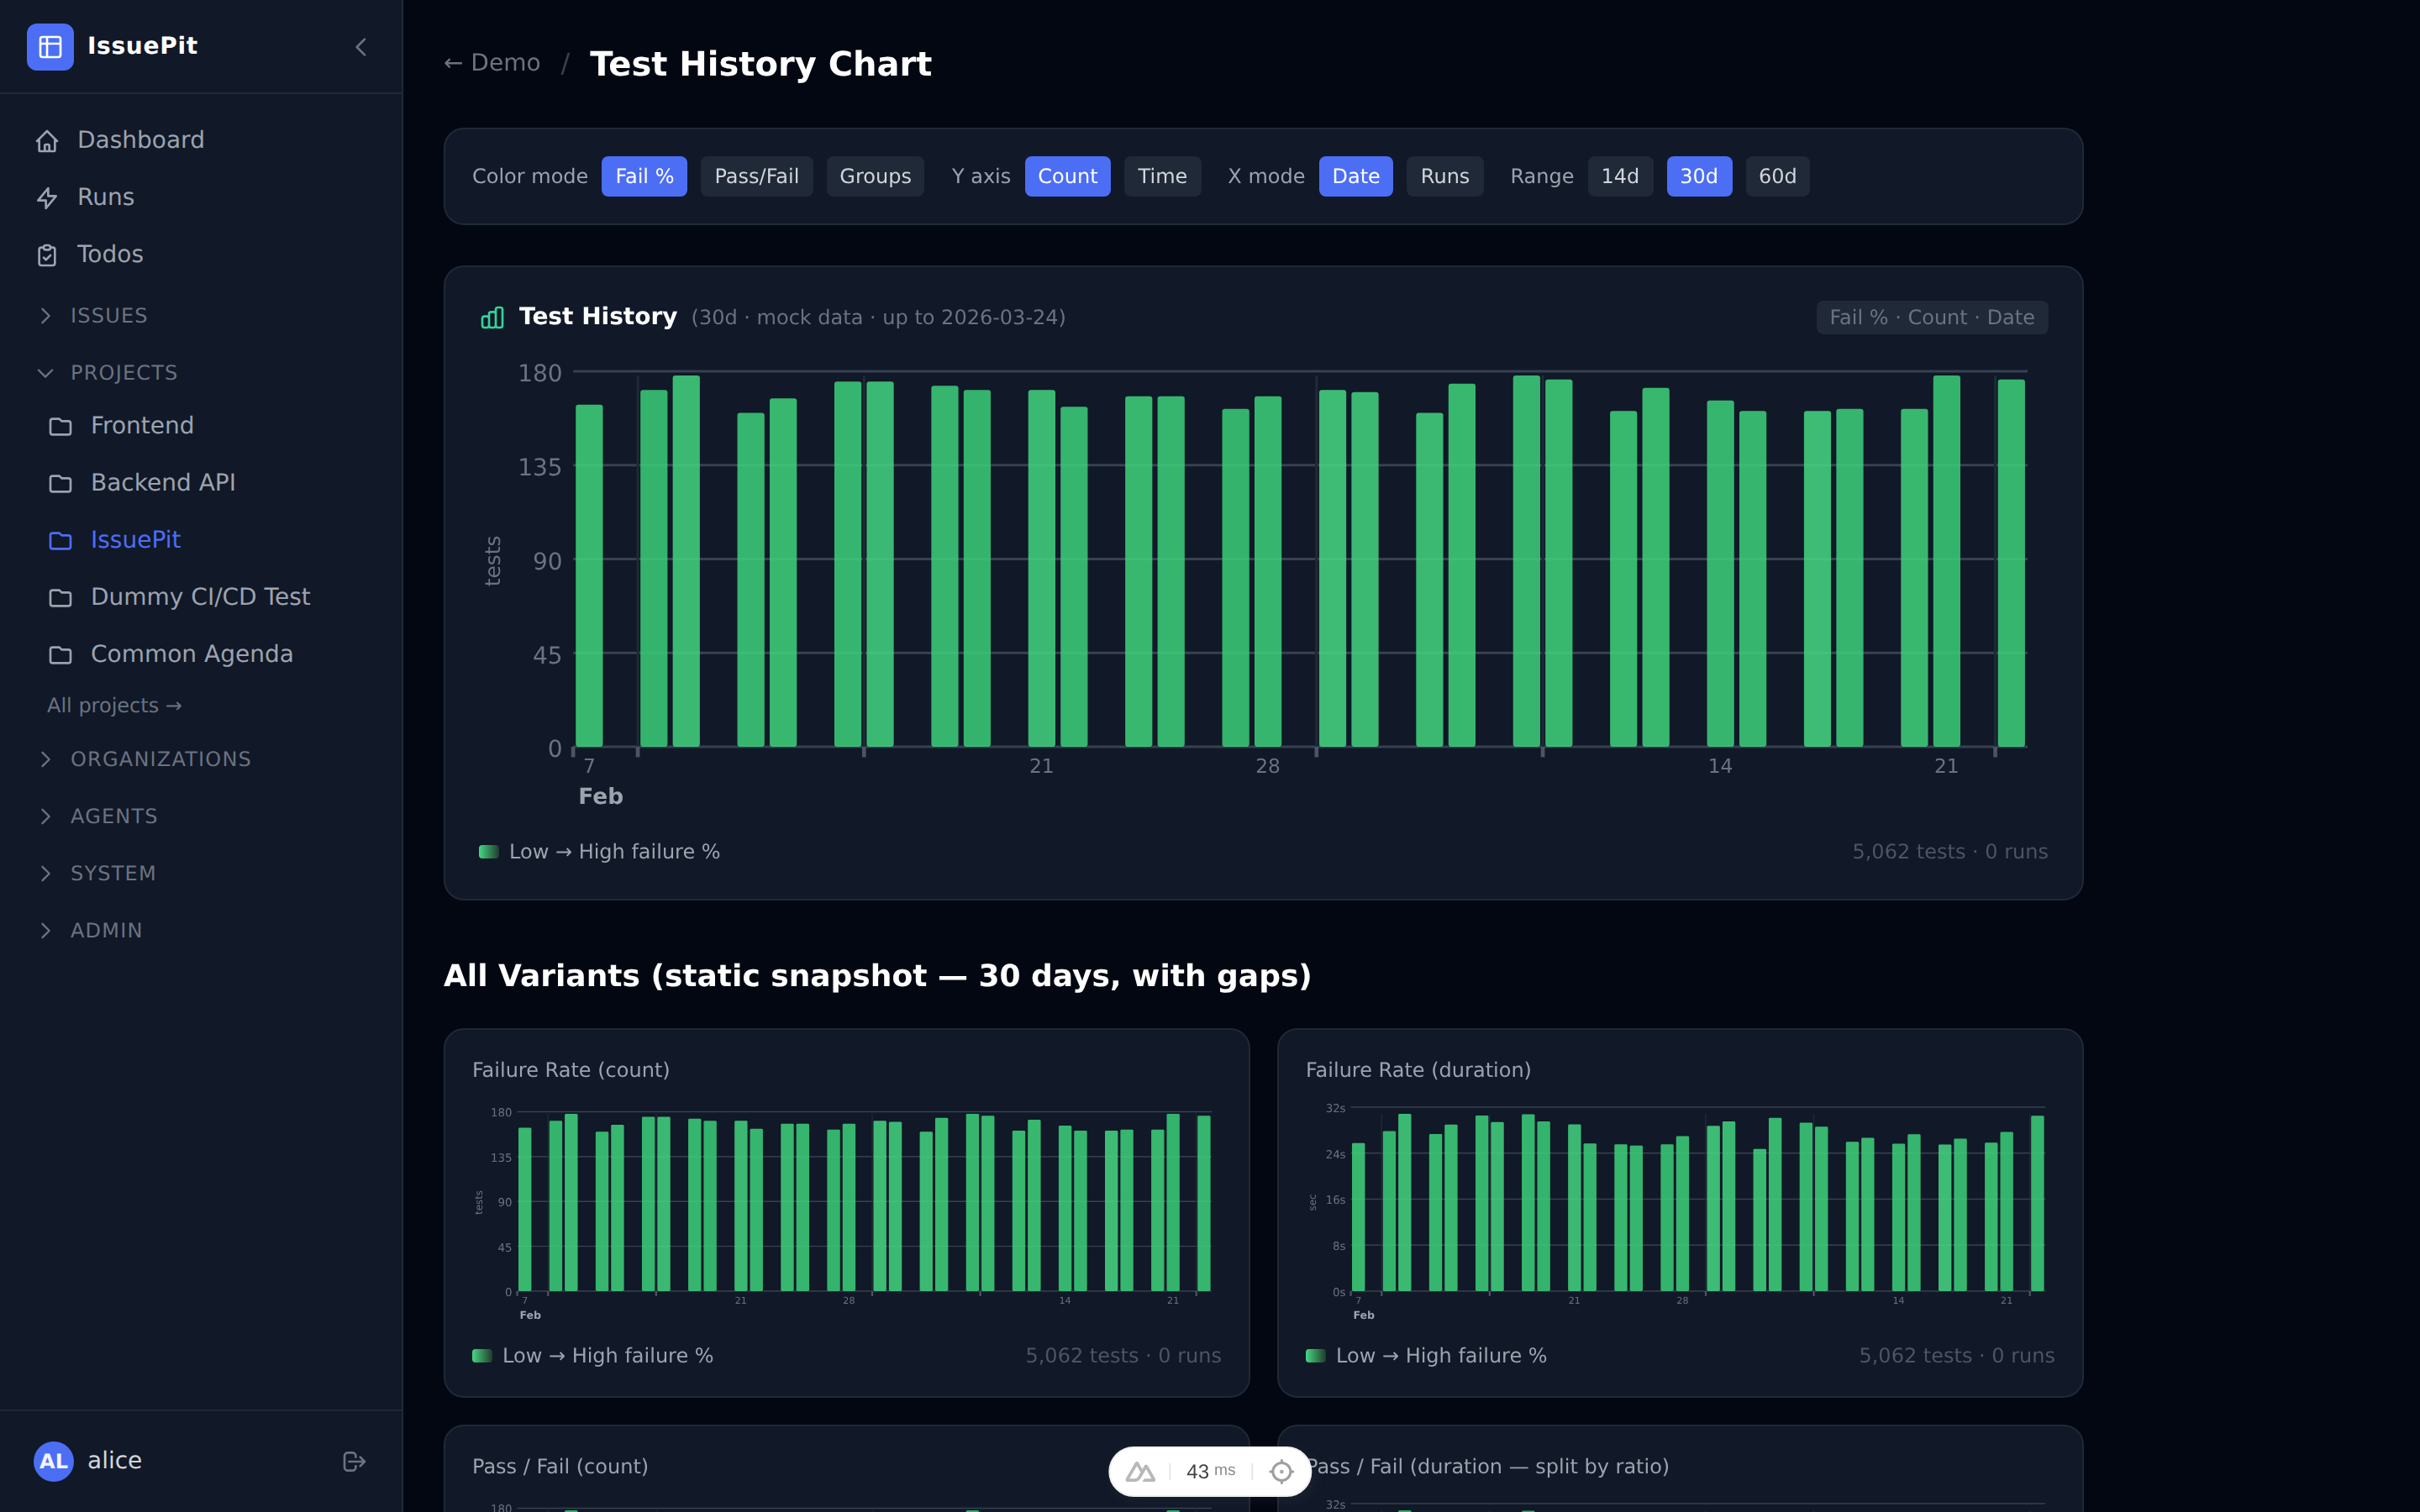
Task: Go back using the Demo breadcrumb
Action: pos(492,62)
